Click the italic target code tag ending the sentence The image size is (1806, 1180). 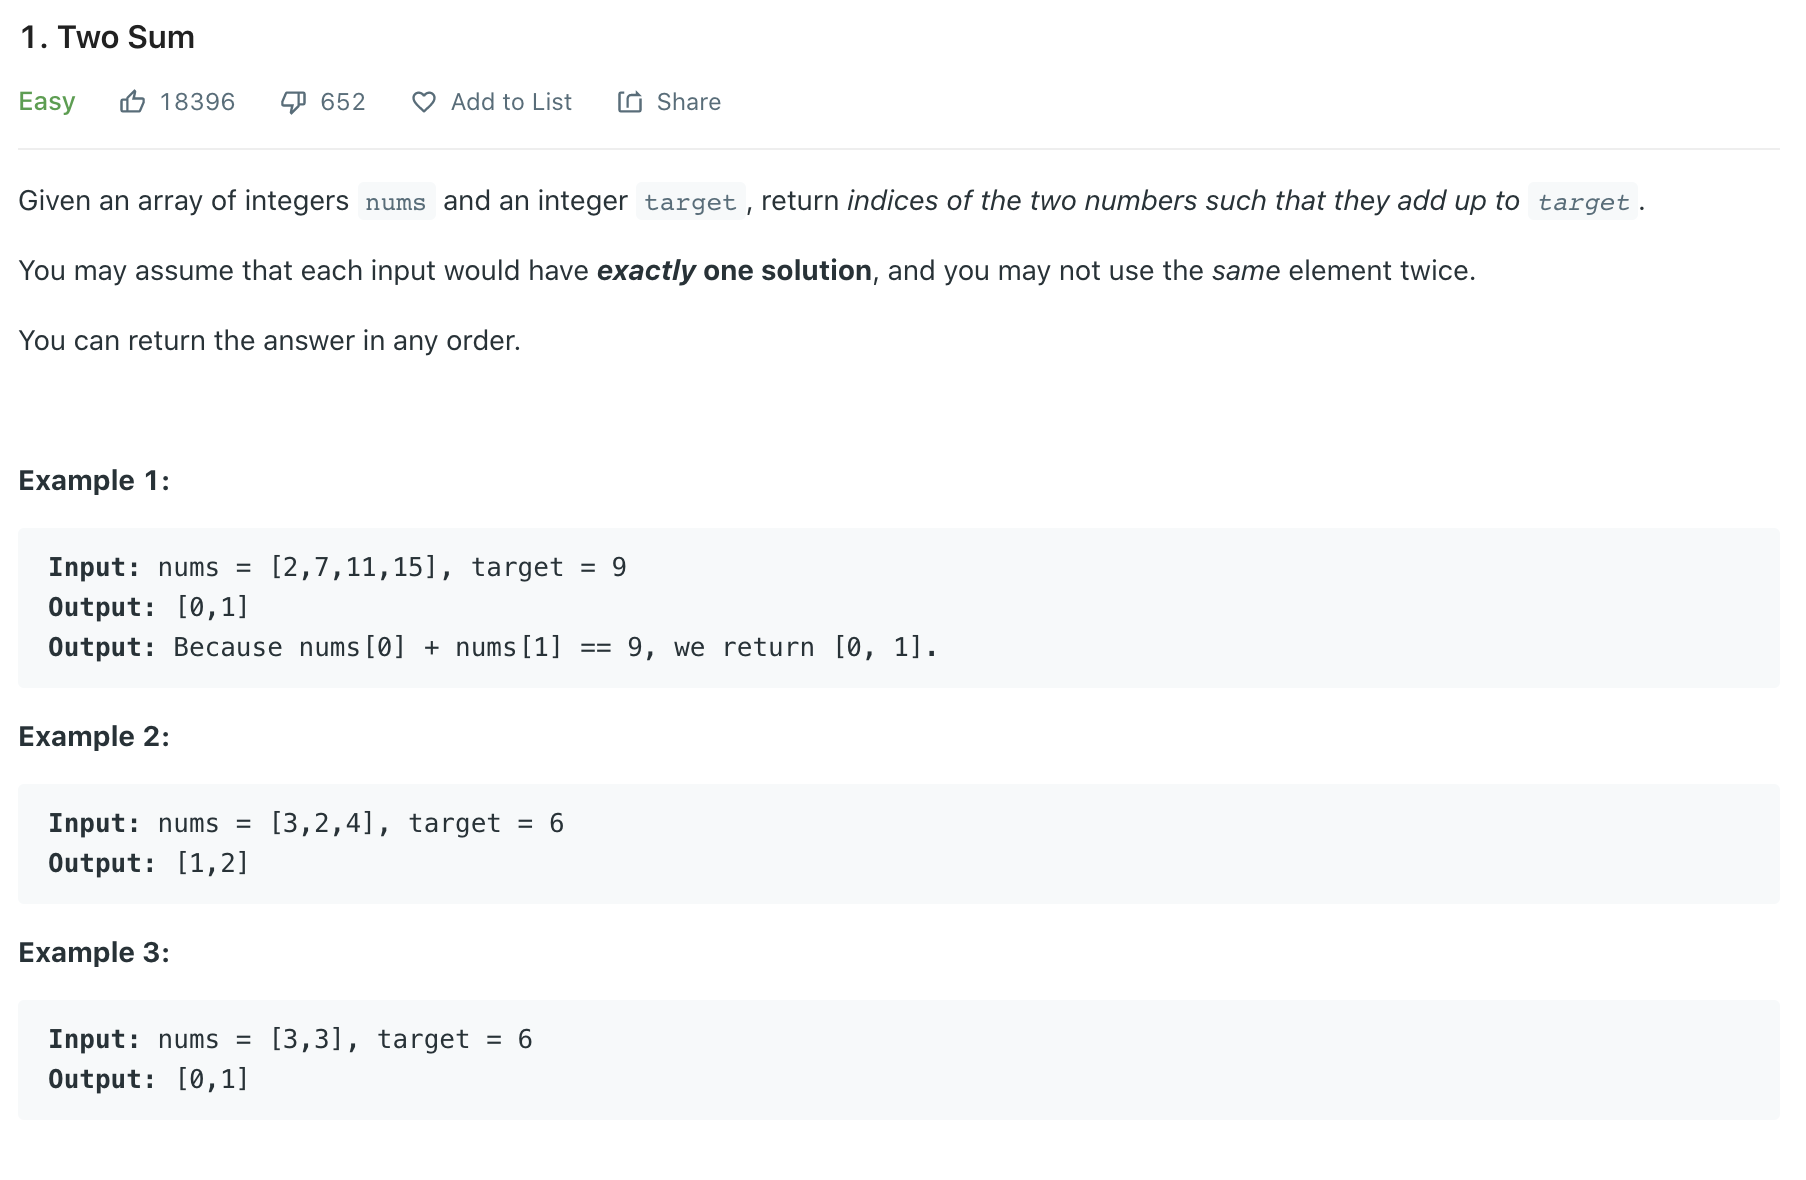coord(1583,202)
